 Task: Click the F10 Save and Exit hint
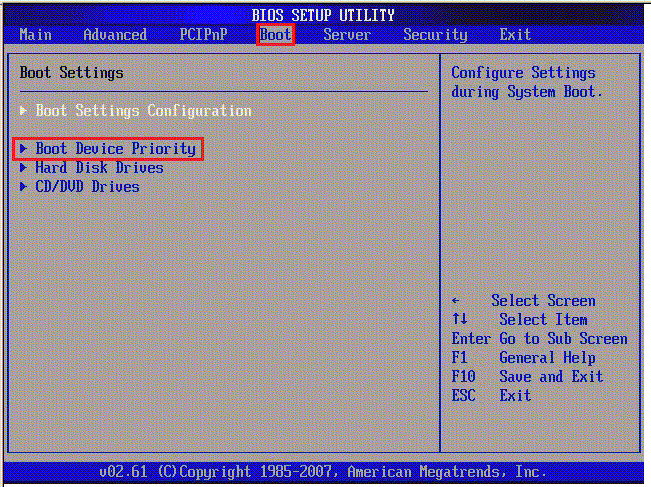point(527,377)
